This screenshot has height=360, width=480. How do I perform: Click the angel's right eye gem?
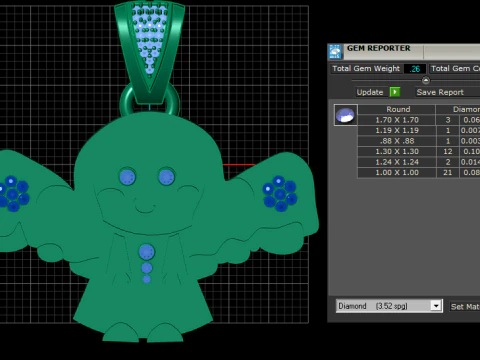pos(167,177)
